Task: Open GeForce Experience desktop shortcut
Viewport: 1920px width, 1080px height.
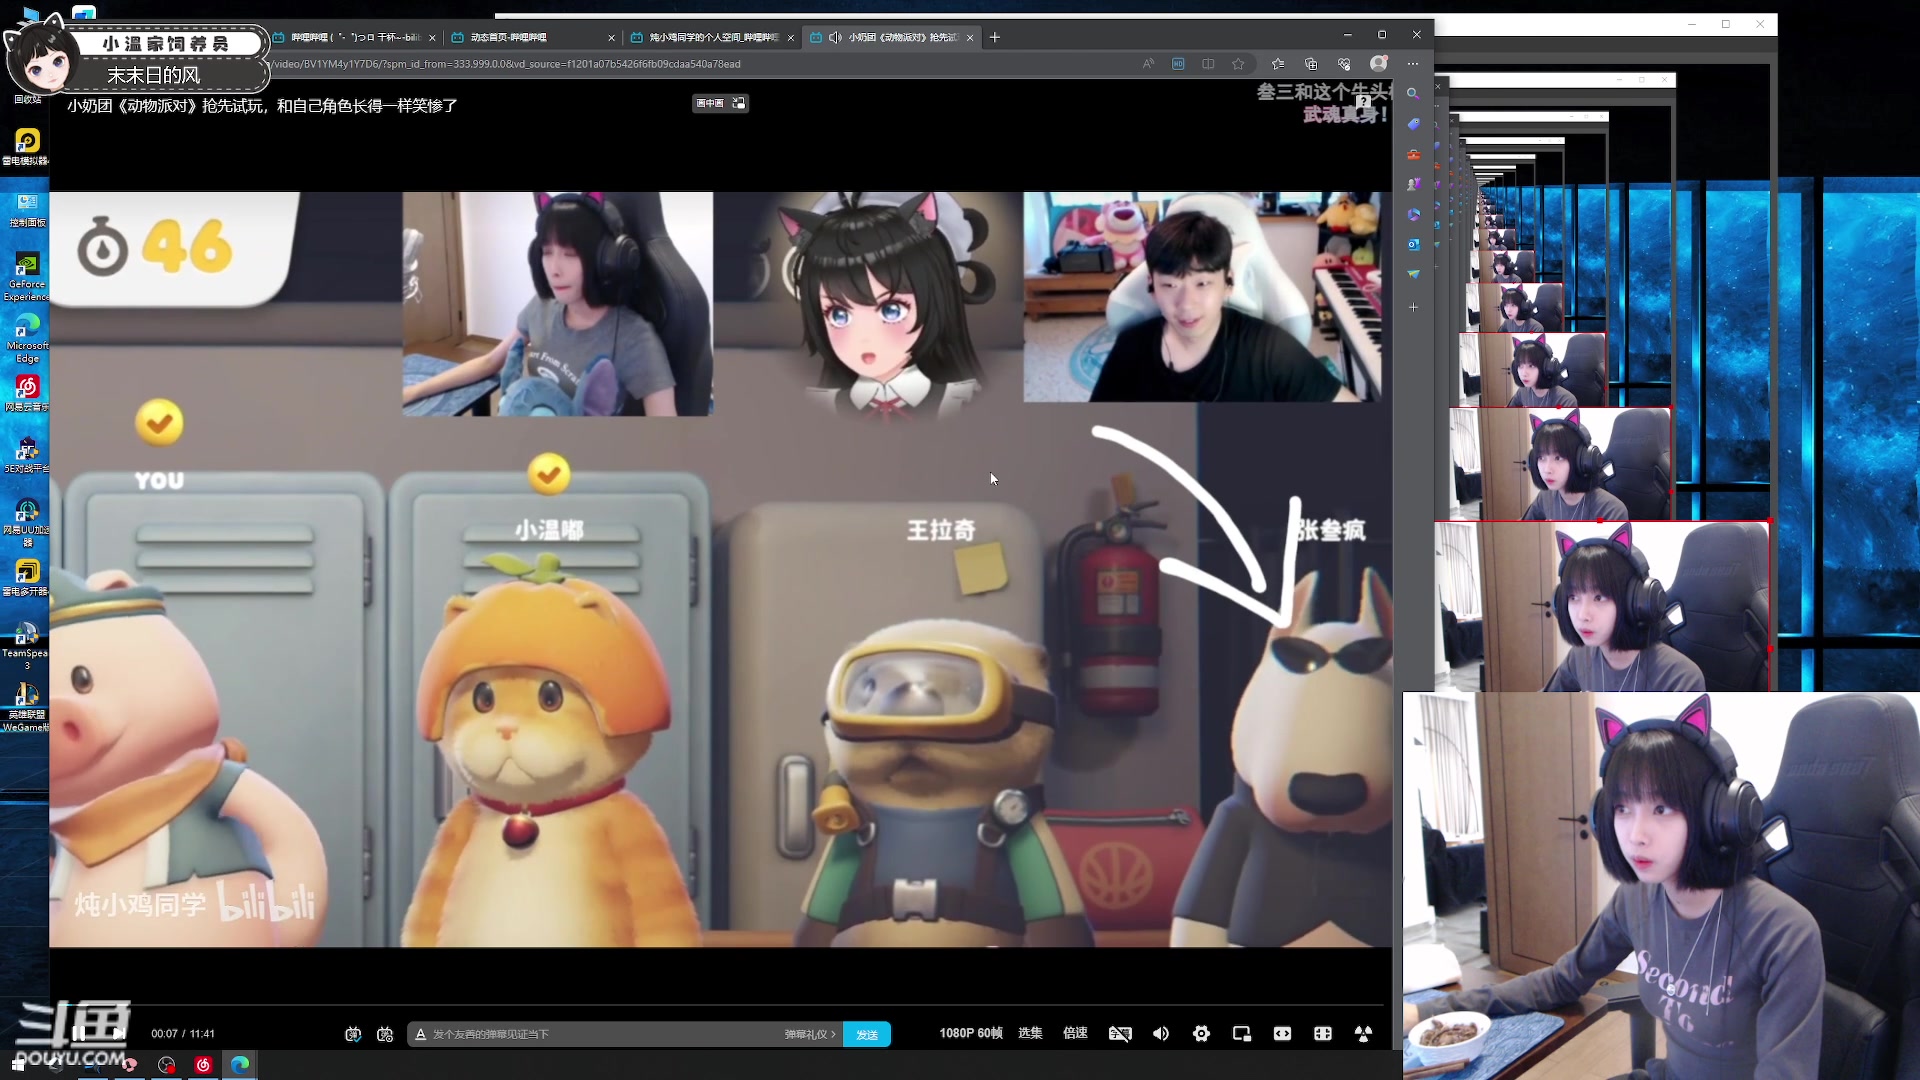Action: 27,277
